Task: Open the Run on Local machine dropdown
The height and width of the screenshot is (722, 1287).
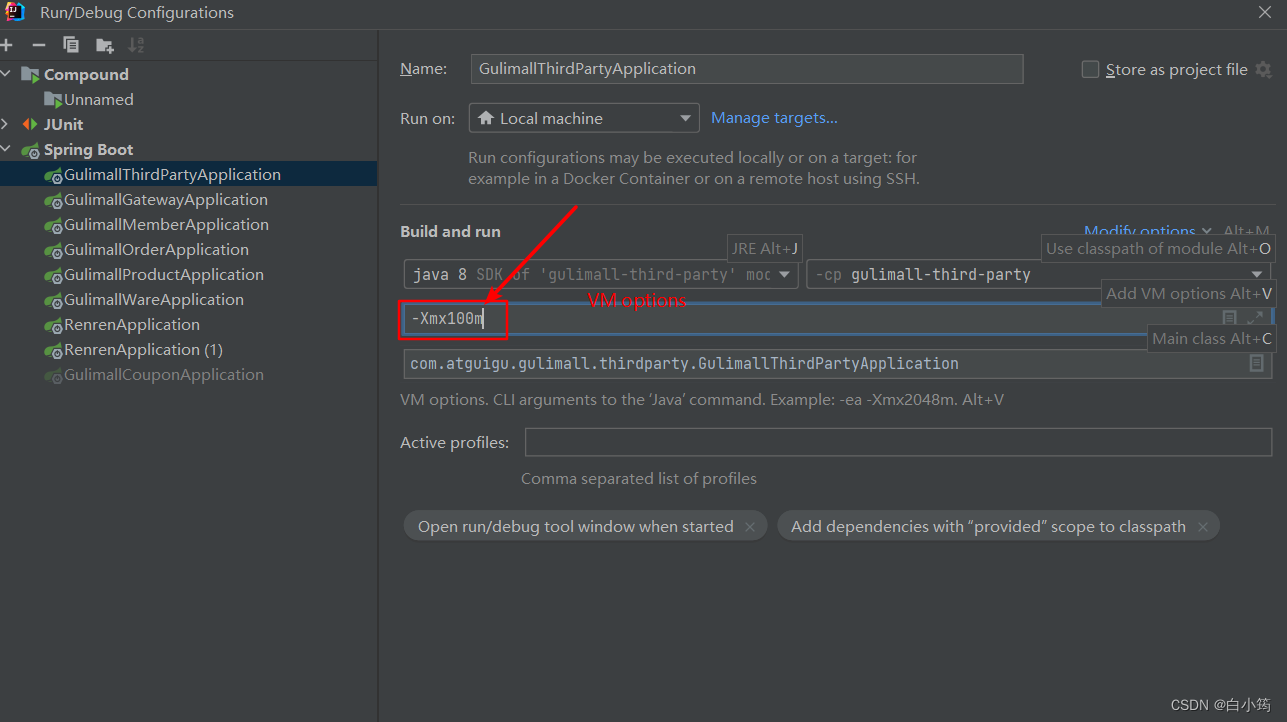Action: point(584,118)
